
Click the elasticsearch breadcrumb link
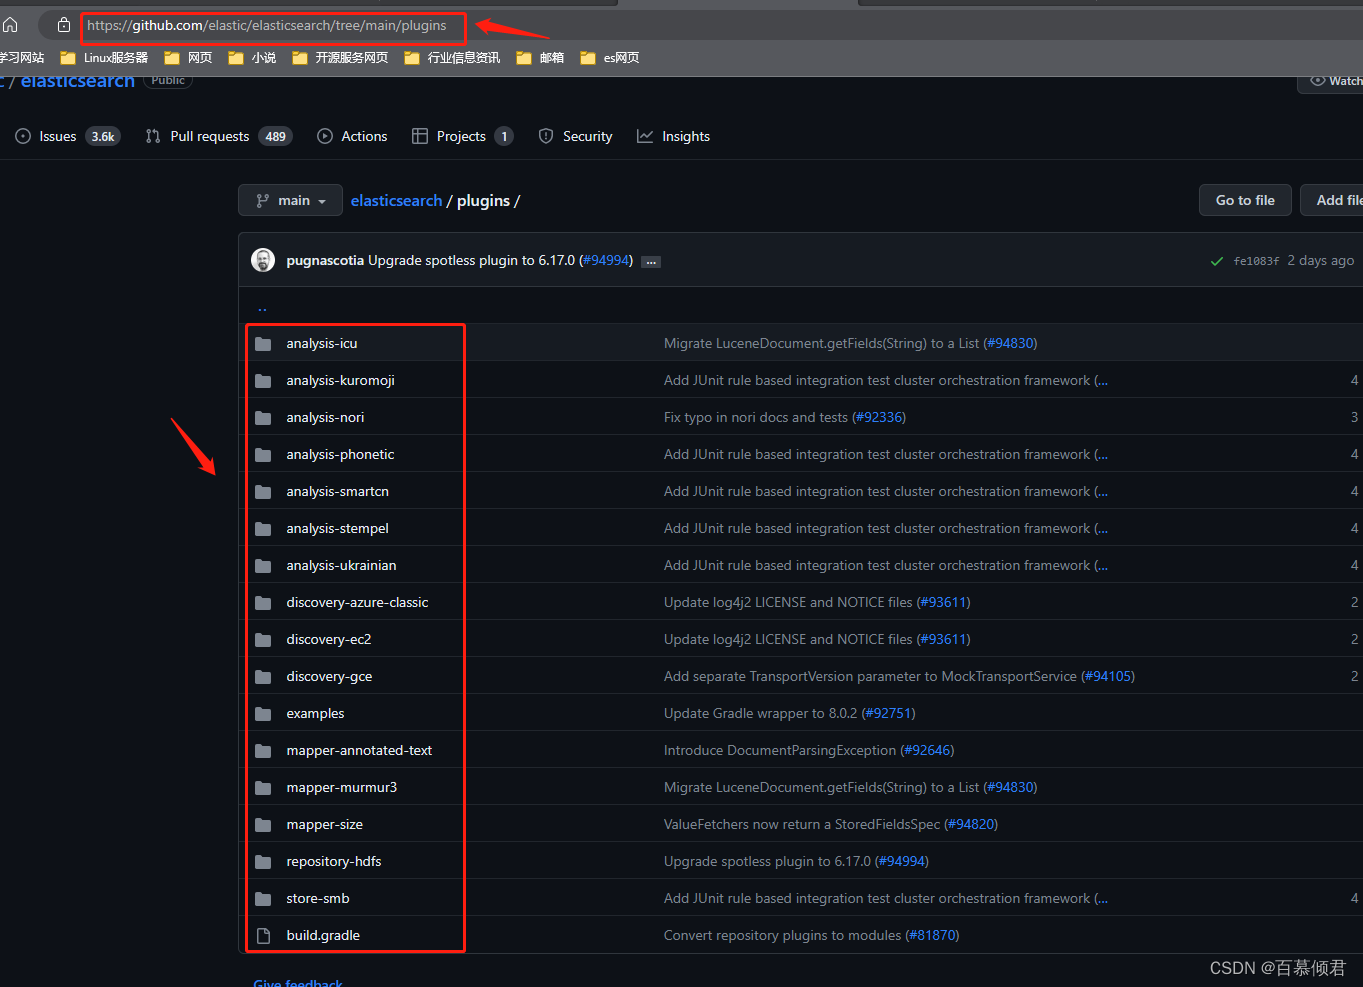click(x=396, y=200)
